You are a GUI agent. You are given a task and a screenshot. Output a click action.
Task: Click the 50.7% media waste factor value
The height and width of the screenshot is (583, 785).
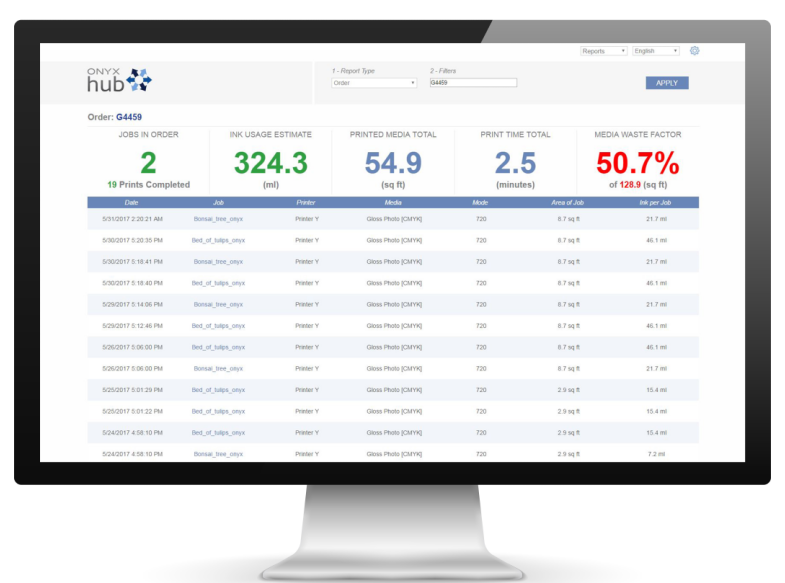[637, 163]
